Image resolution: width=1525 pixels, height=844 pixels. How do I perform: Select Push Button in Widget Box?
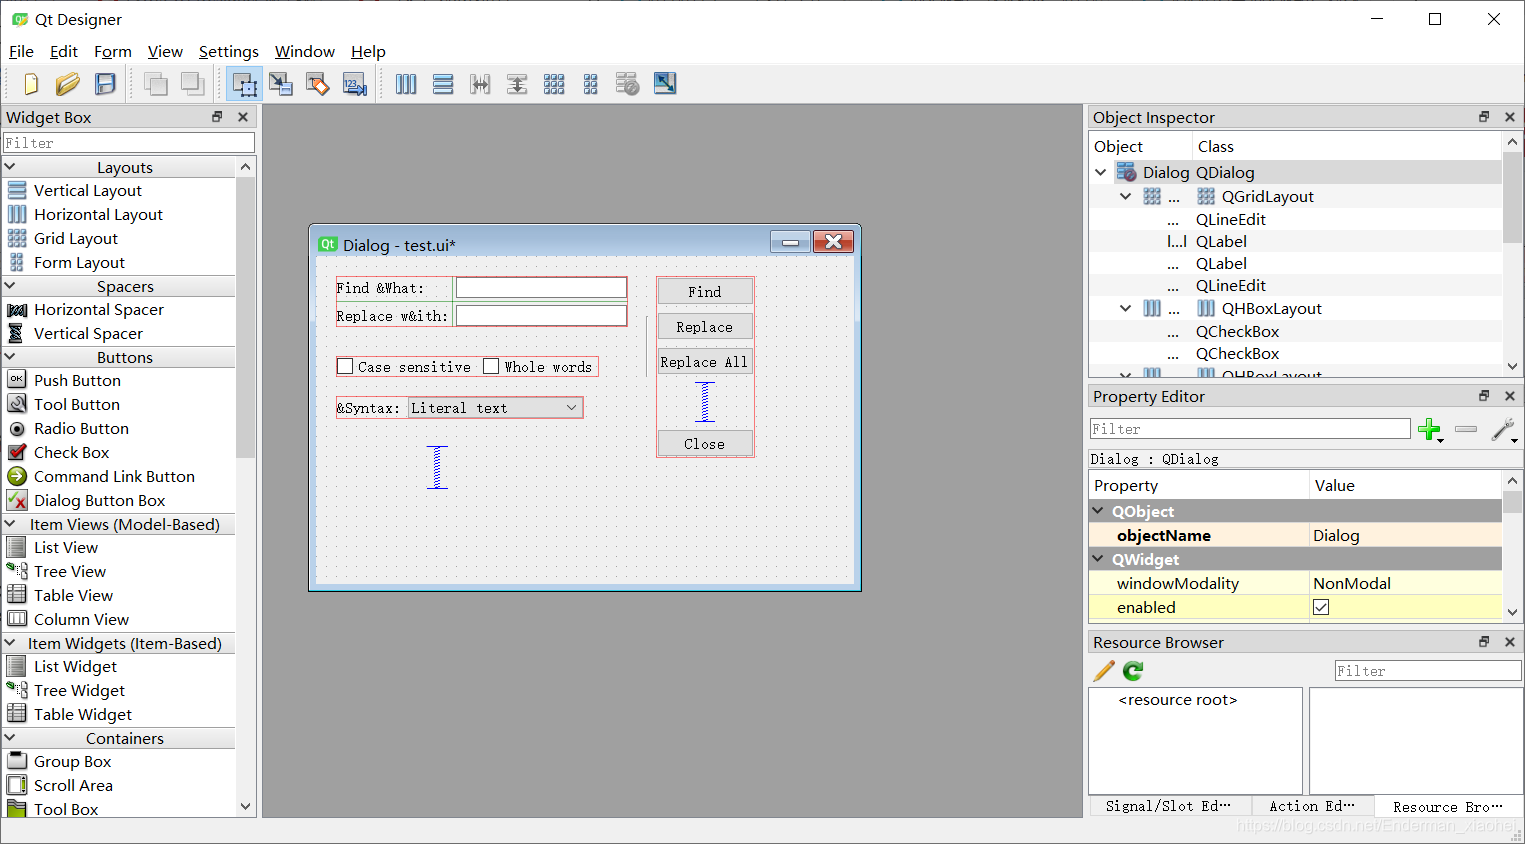[77, 380]
